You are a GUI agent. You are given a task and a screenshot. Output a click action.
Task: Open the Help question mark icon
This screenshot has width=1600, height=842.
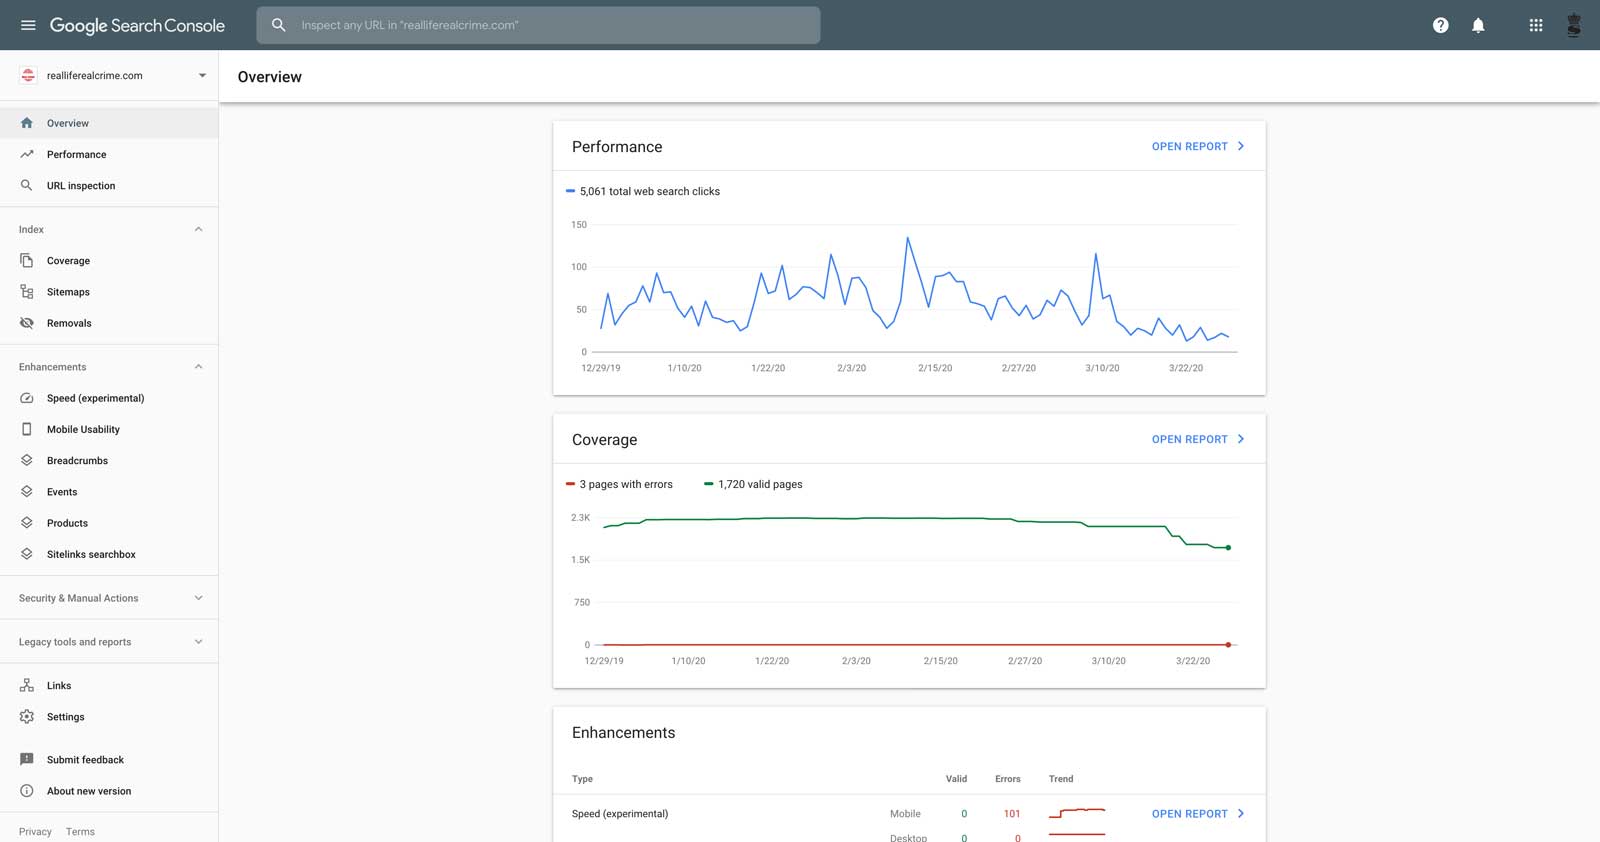point(1440,25)
